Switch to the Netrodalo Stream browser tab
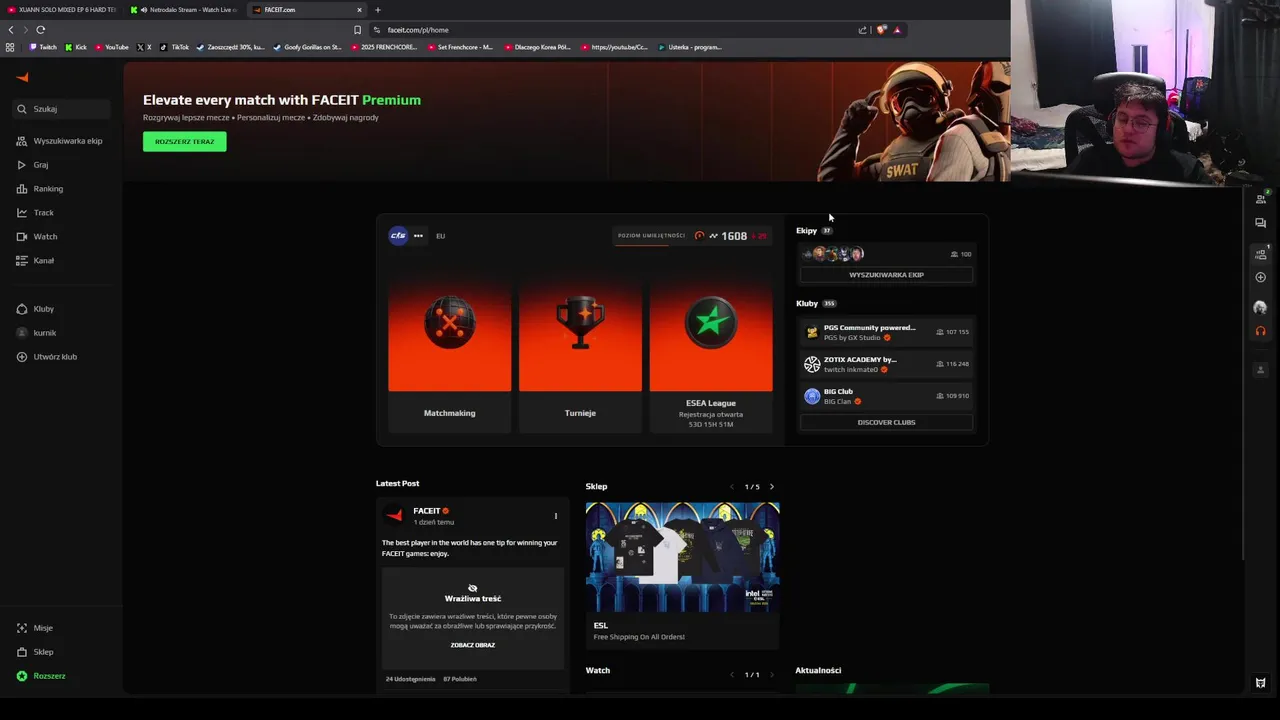The width and height of the screenshot is (1280, 720). (x=185, y=10)
